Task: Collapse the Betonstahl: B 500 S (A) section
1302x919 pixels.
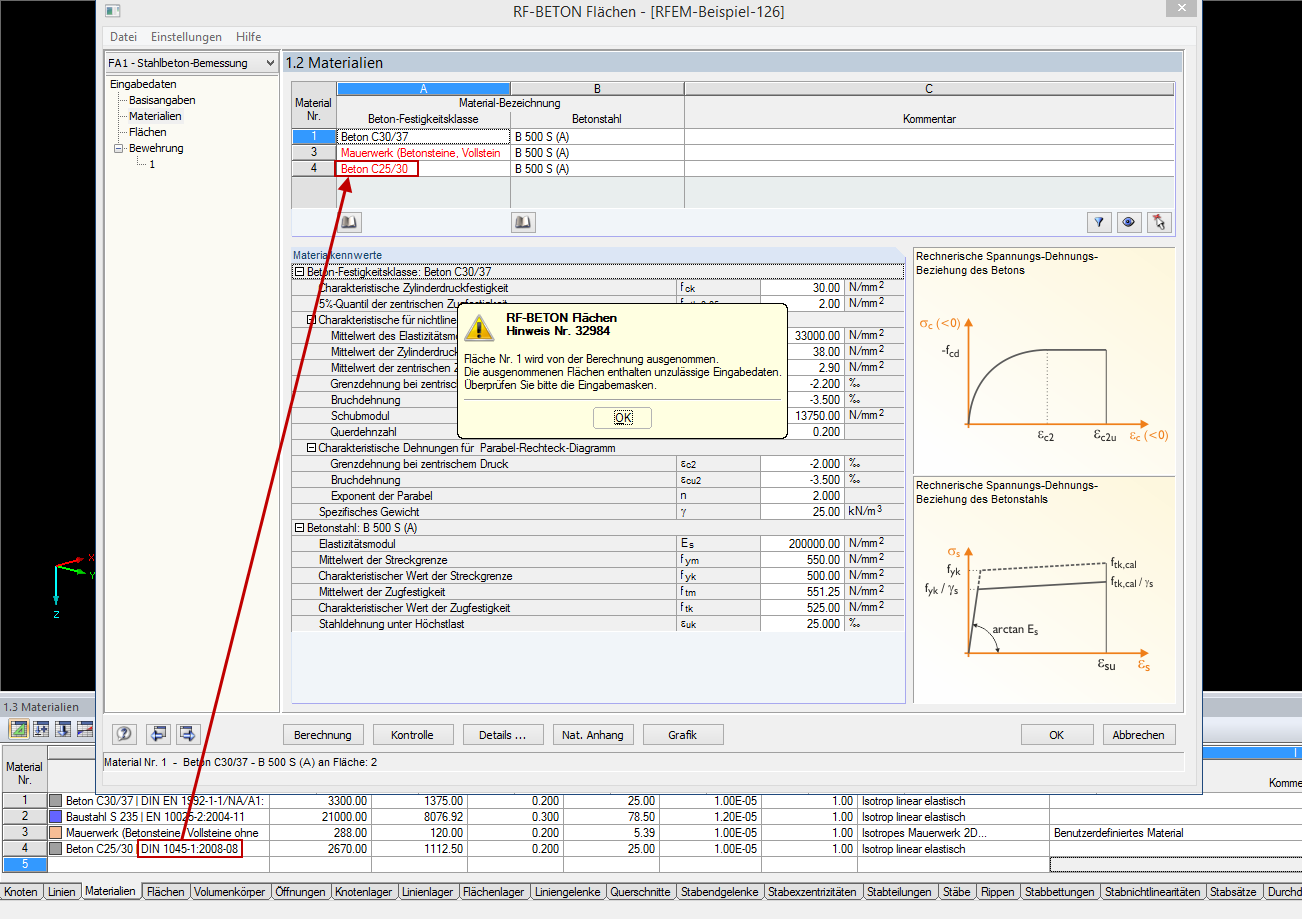Action: click(x=298, y=527)
